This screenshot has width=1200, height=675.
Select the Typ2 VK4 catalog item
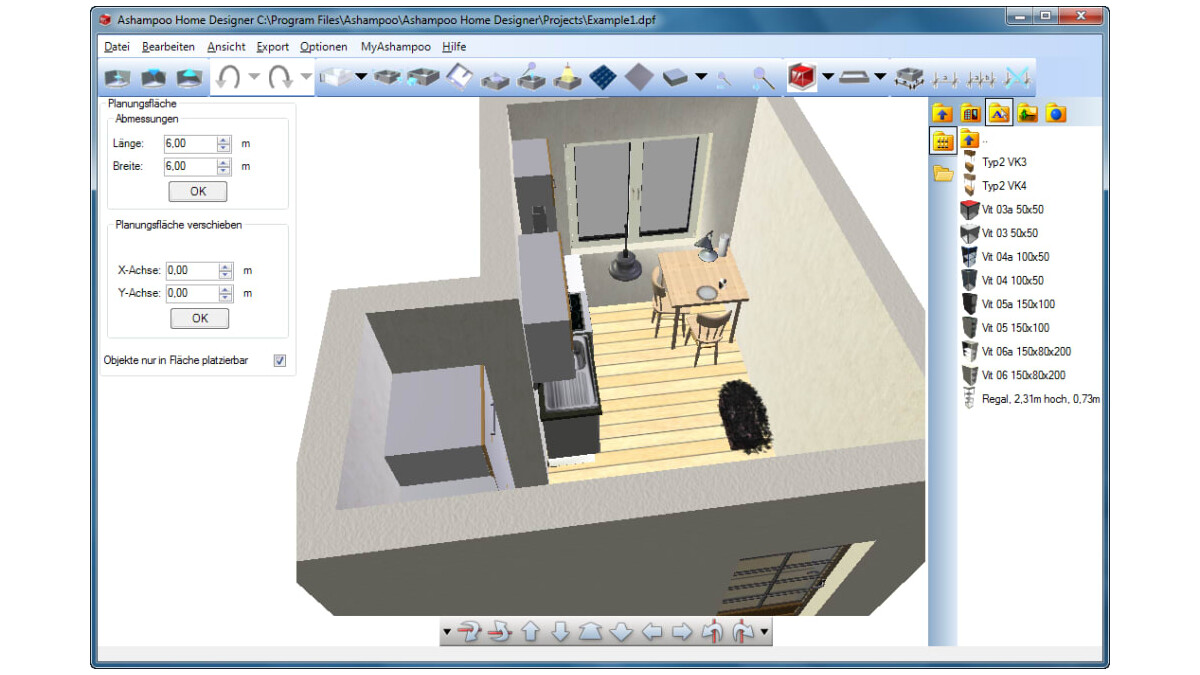coord(1004,186)
